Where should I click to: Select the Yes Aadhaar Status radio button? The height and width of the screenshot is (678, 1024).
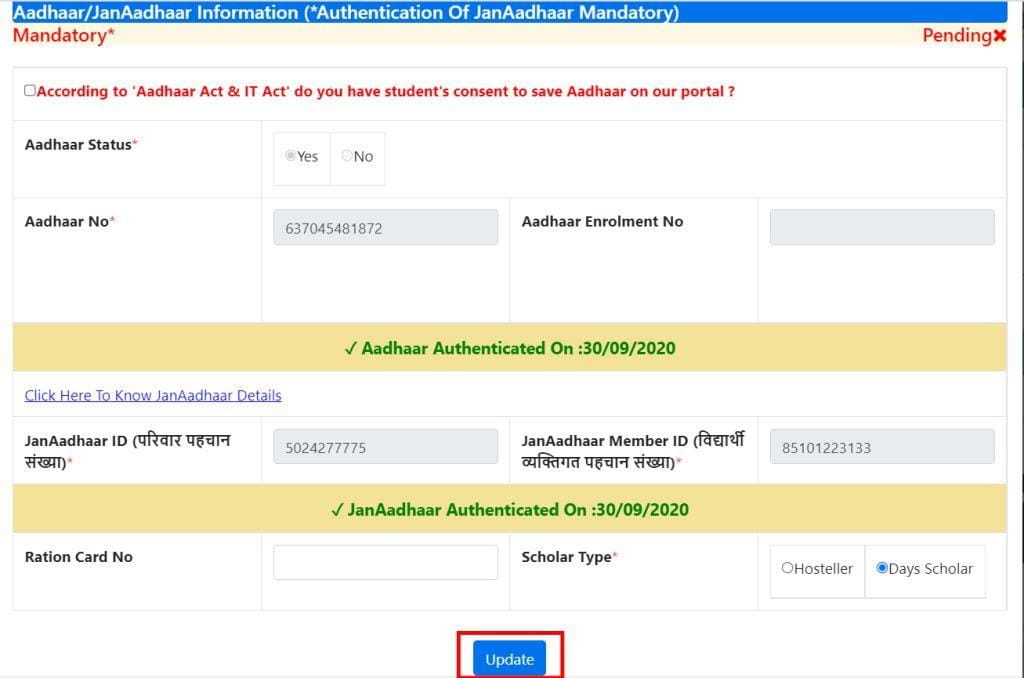(x=291, y=156)
